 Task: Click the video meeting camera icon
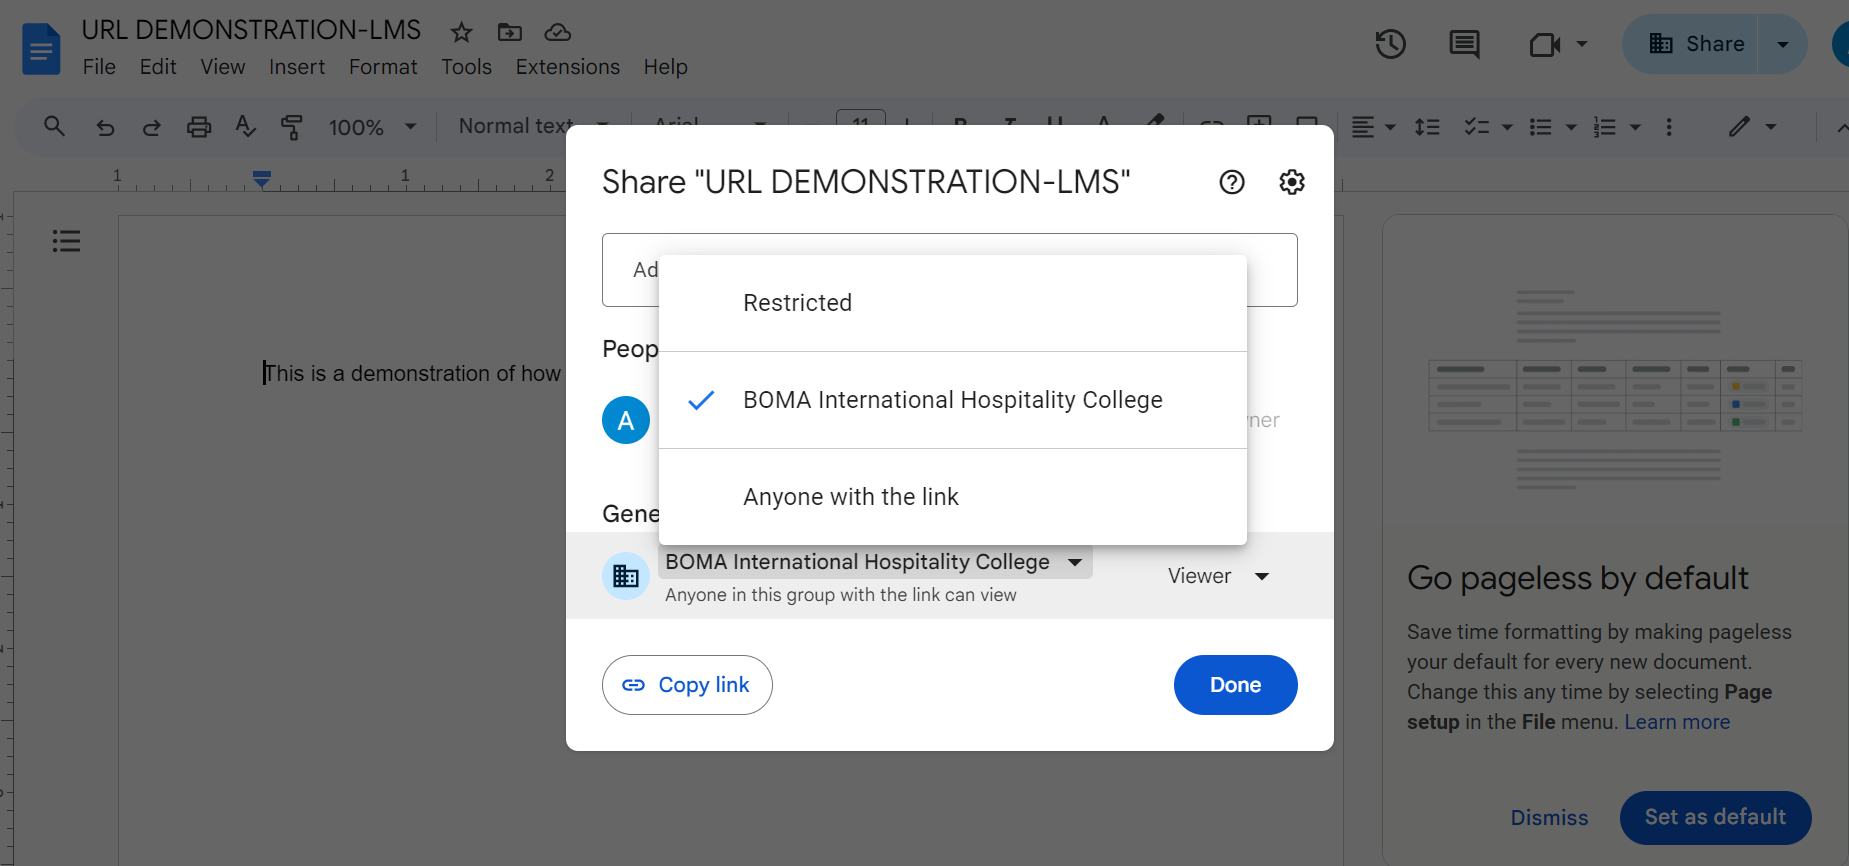(1544, 44)
